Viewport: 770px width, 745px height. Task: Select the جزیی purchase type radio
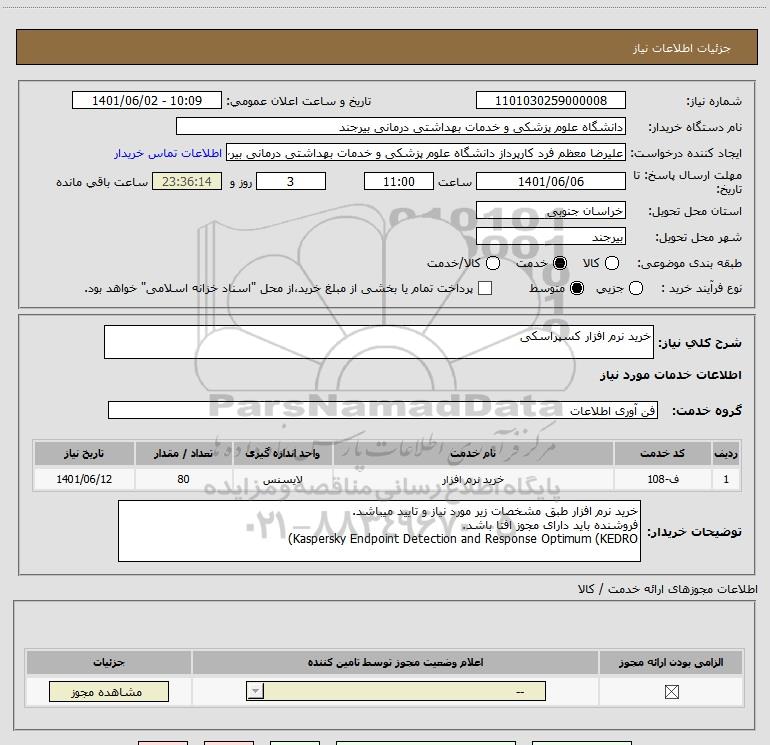635,288
